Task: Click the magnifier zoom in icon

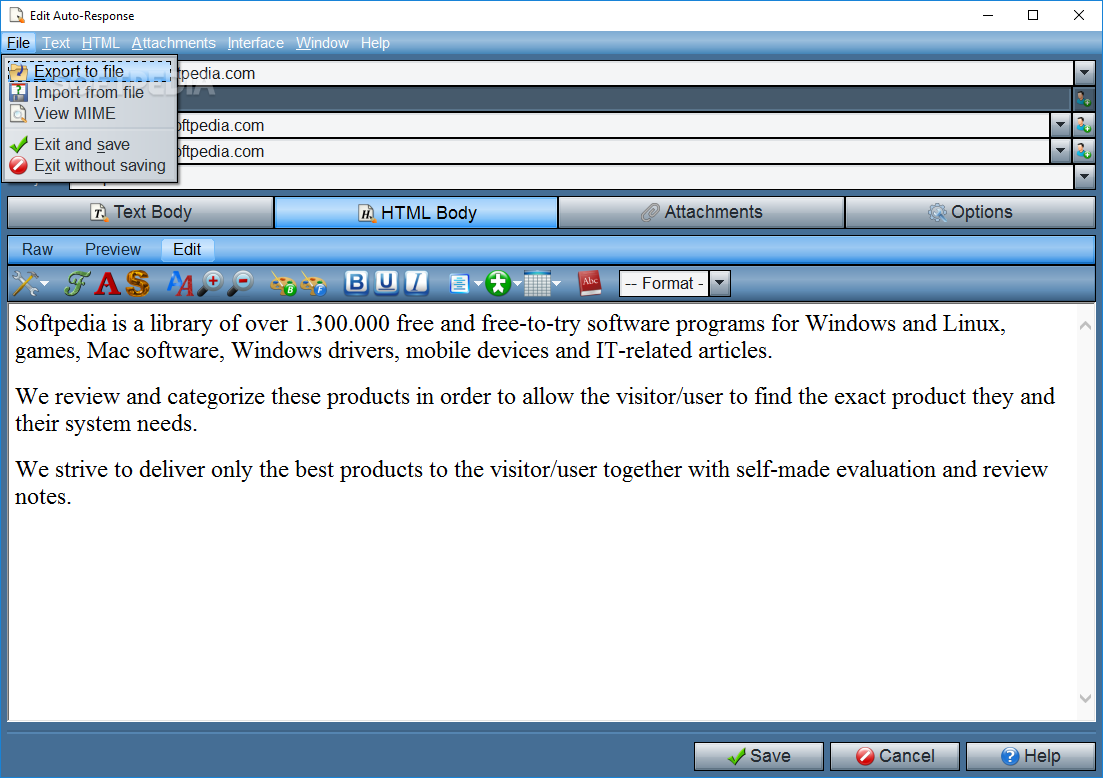Action: 210,283
